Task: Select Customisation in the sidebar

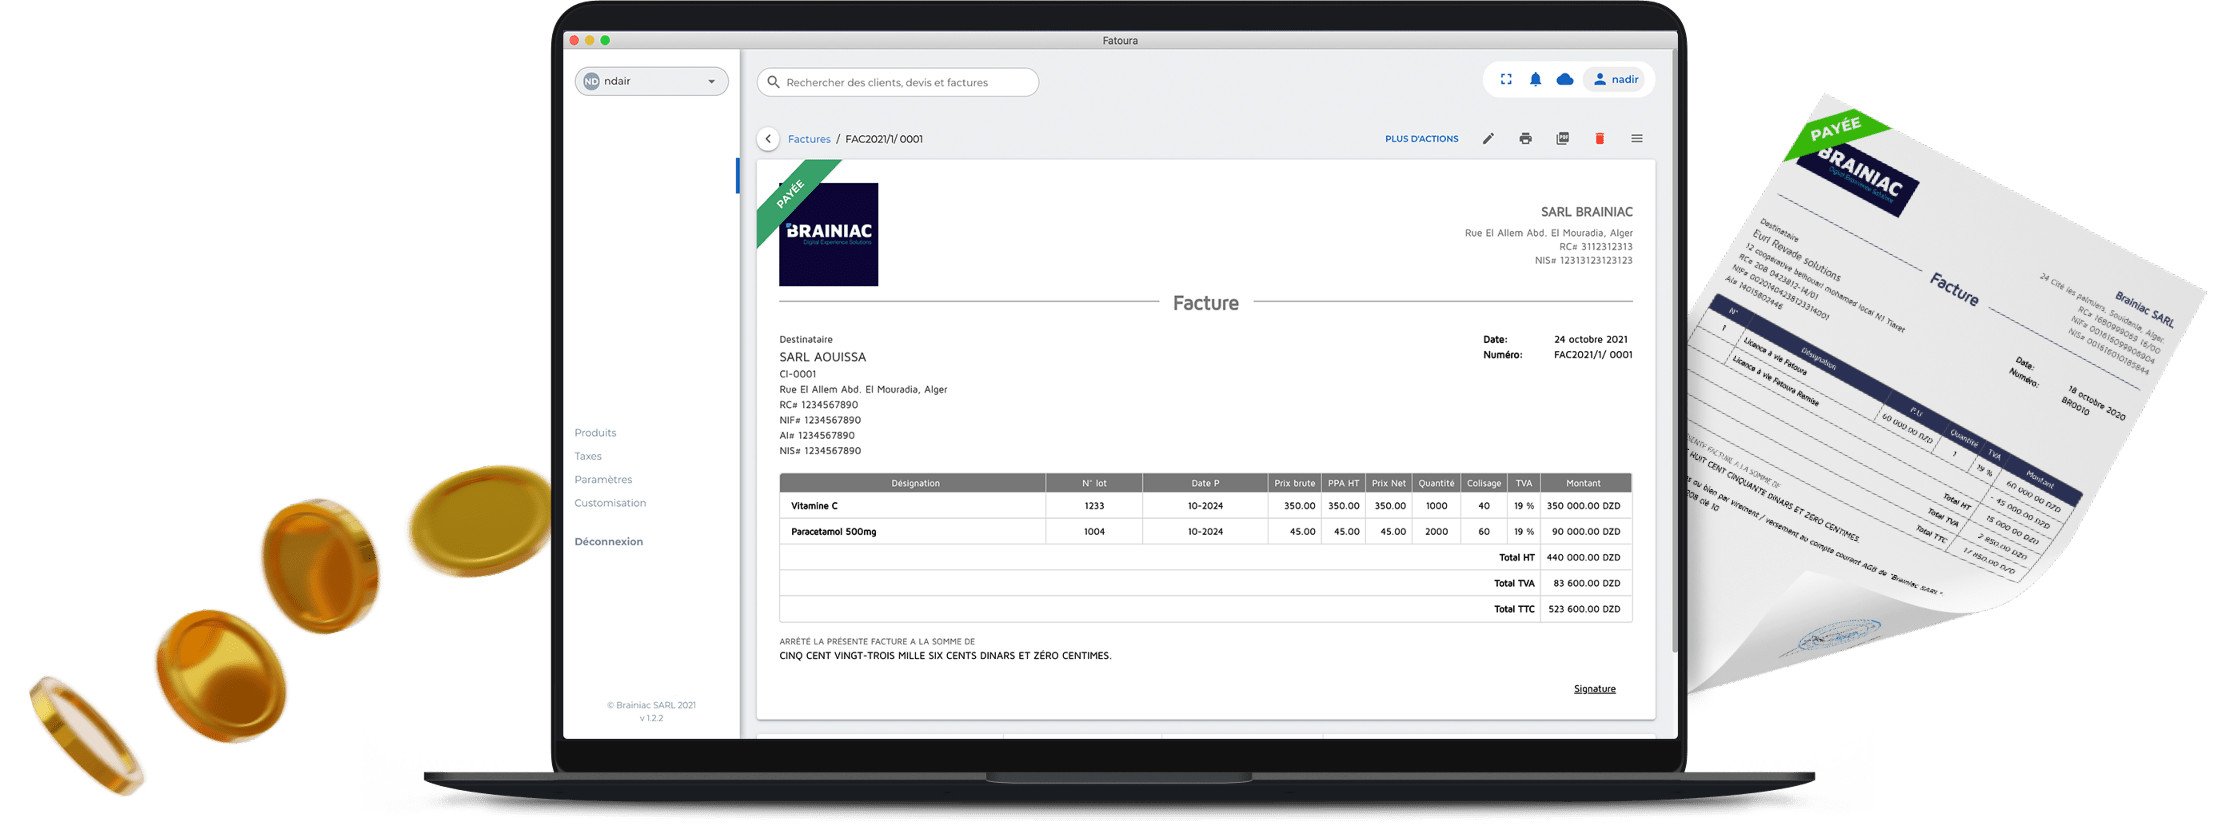Action: (x=610, y=503)
